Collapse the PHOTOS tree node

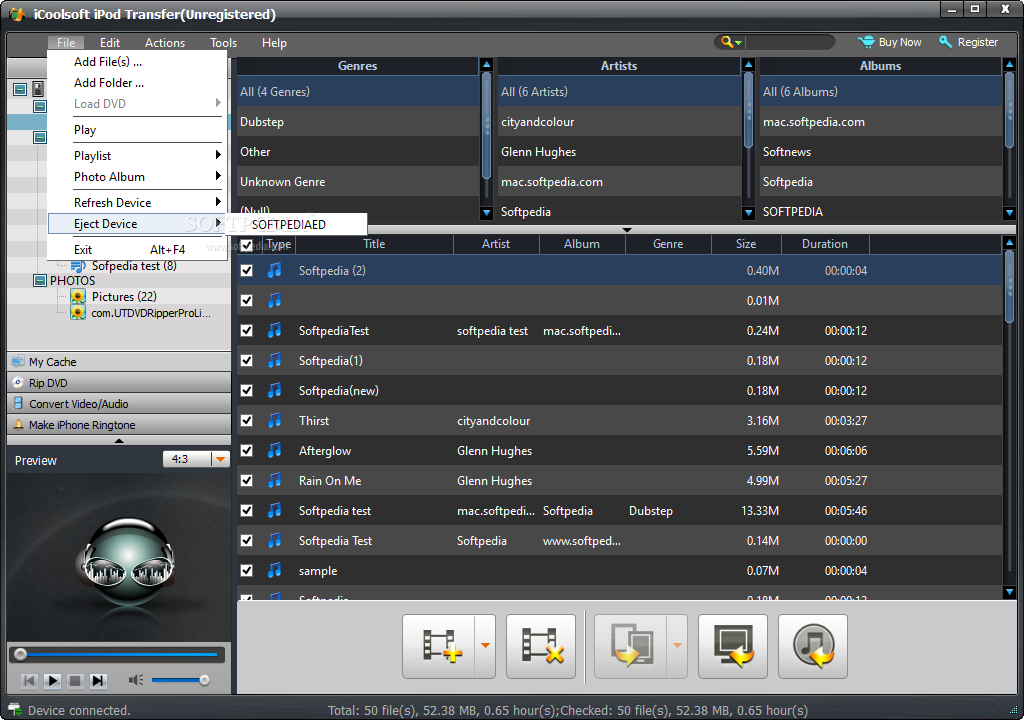[40, 280]
